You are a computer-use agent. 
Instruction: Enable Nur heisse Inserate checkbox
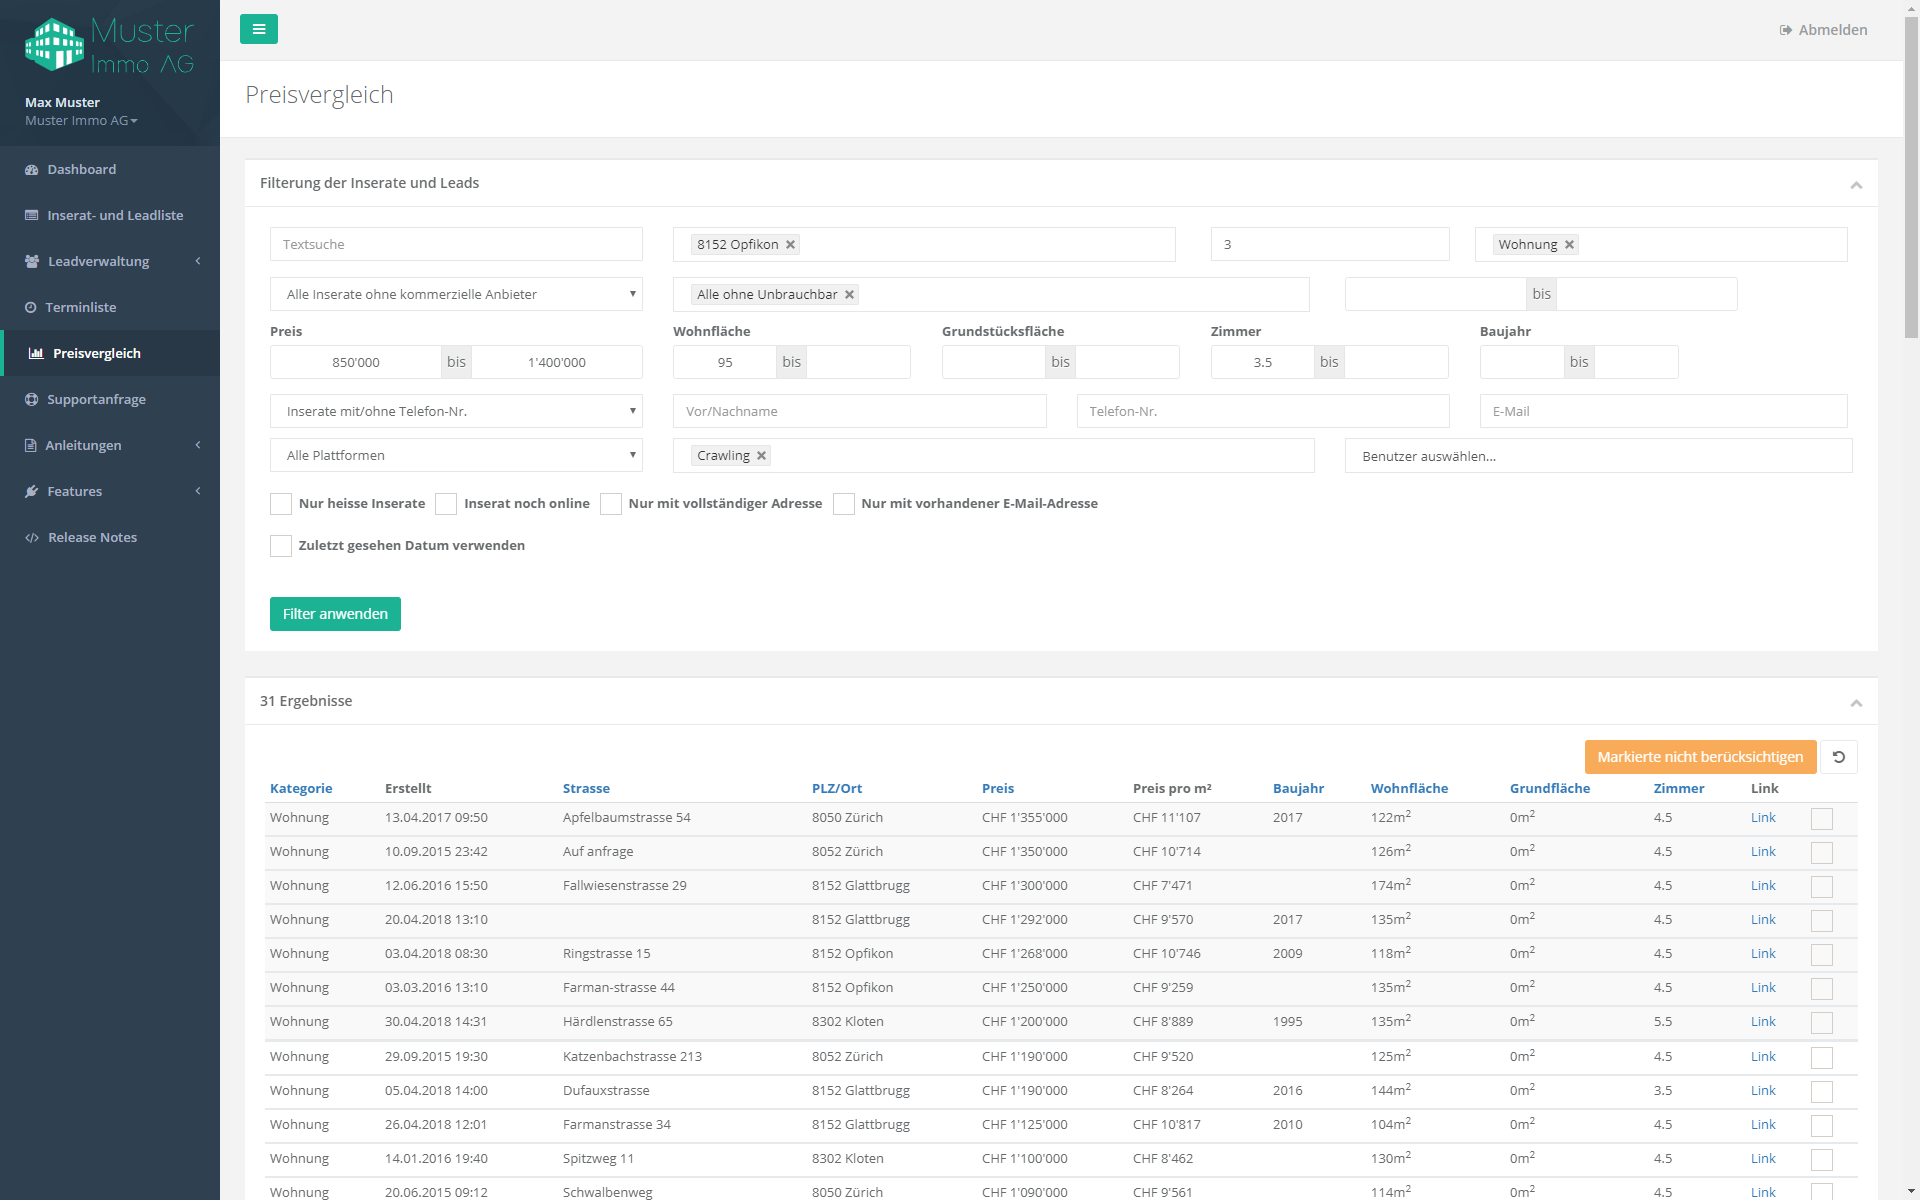pyautogui.click(x=281, y=504)
